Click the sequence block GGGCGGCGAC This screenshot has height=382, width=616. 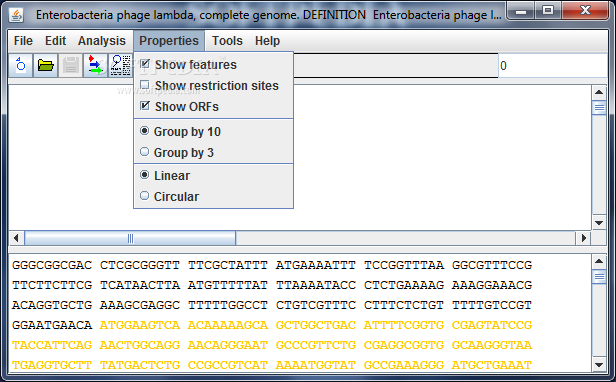[52, 265]
